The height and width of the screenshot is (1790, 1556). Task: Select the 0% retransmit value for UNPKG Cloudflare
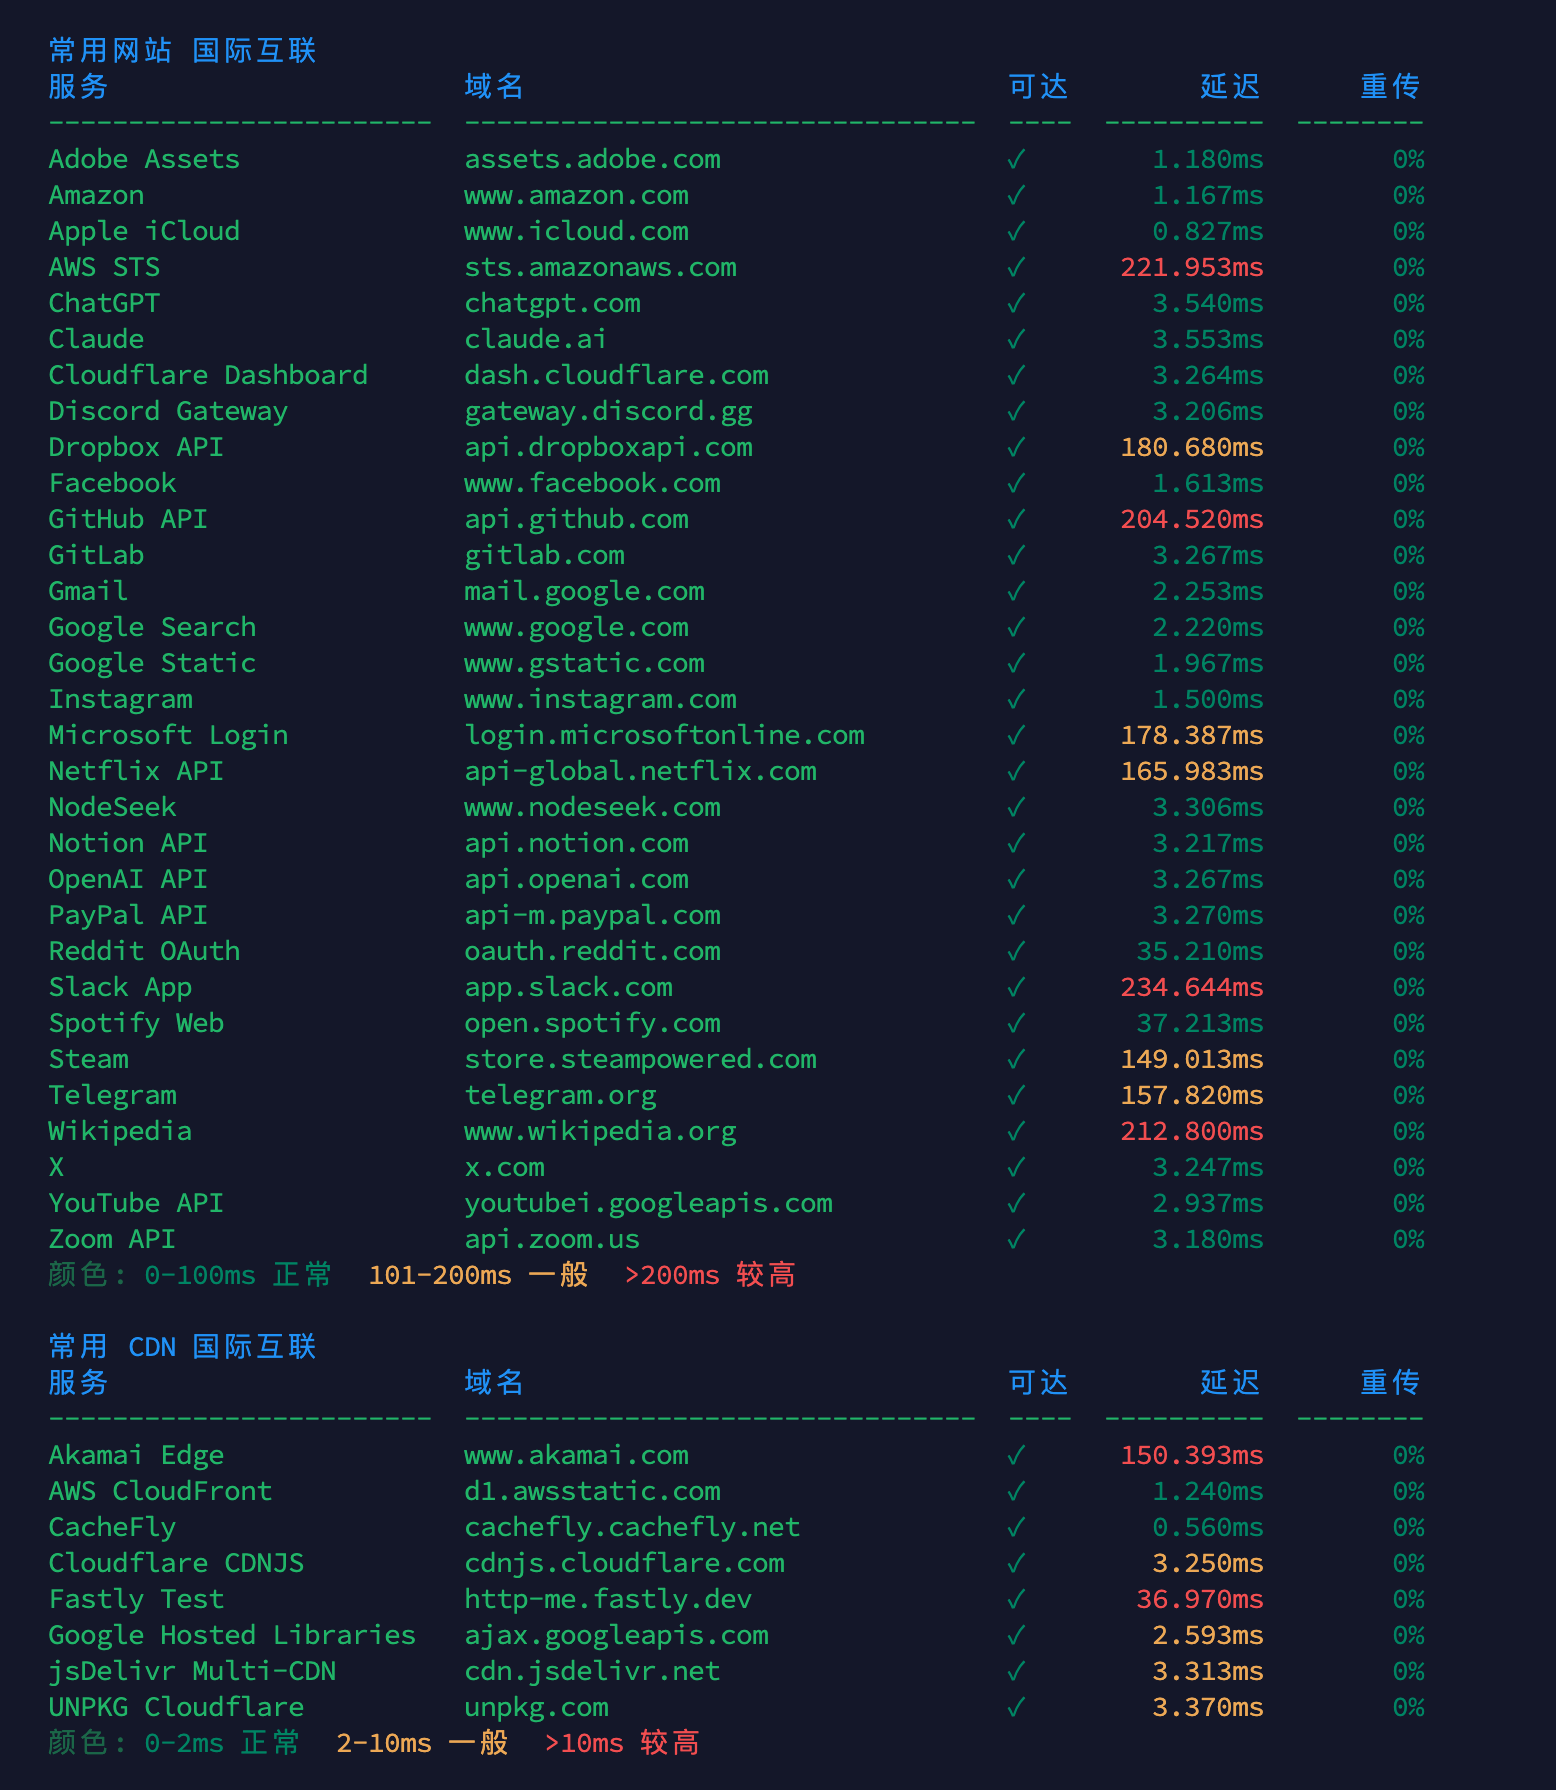pos(1408,1707)
